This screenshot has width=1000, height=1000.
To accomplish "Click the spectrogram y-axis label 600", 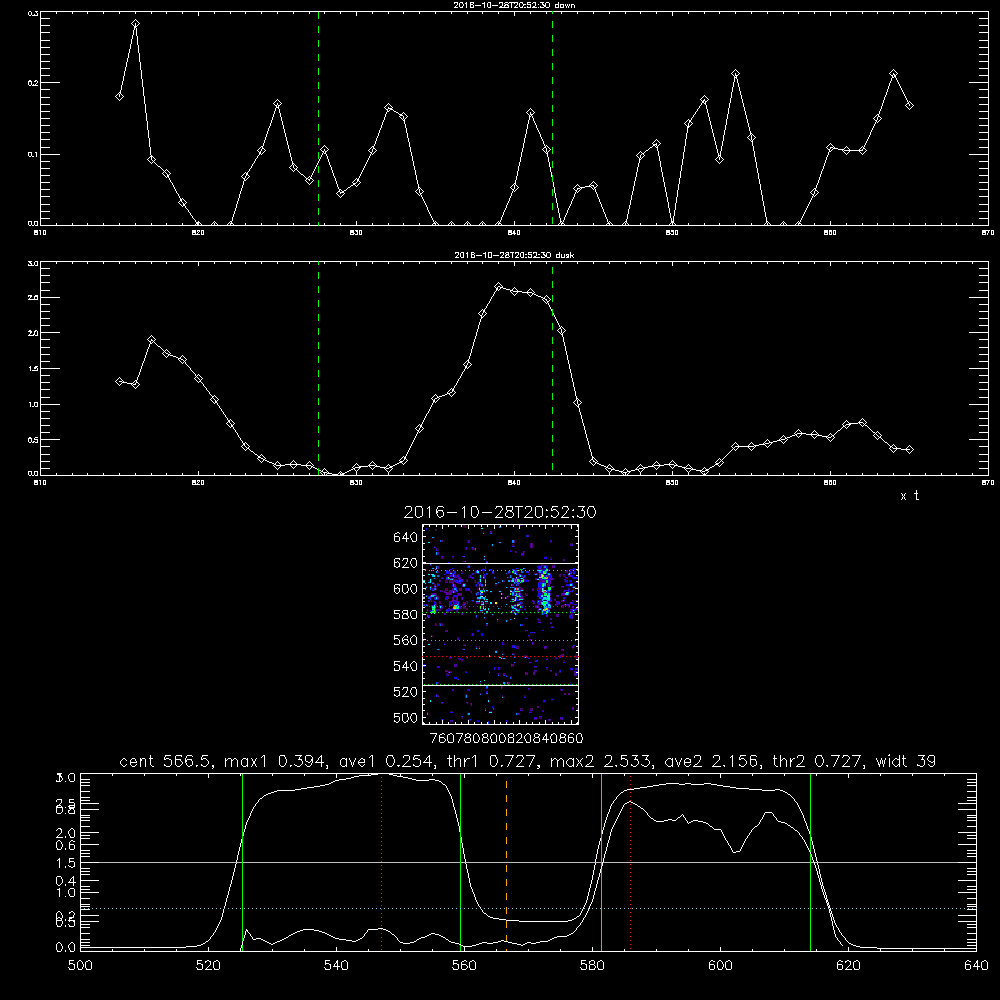I will point(406,589).
